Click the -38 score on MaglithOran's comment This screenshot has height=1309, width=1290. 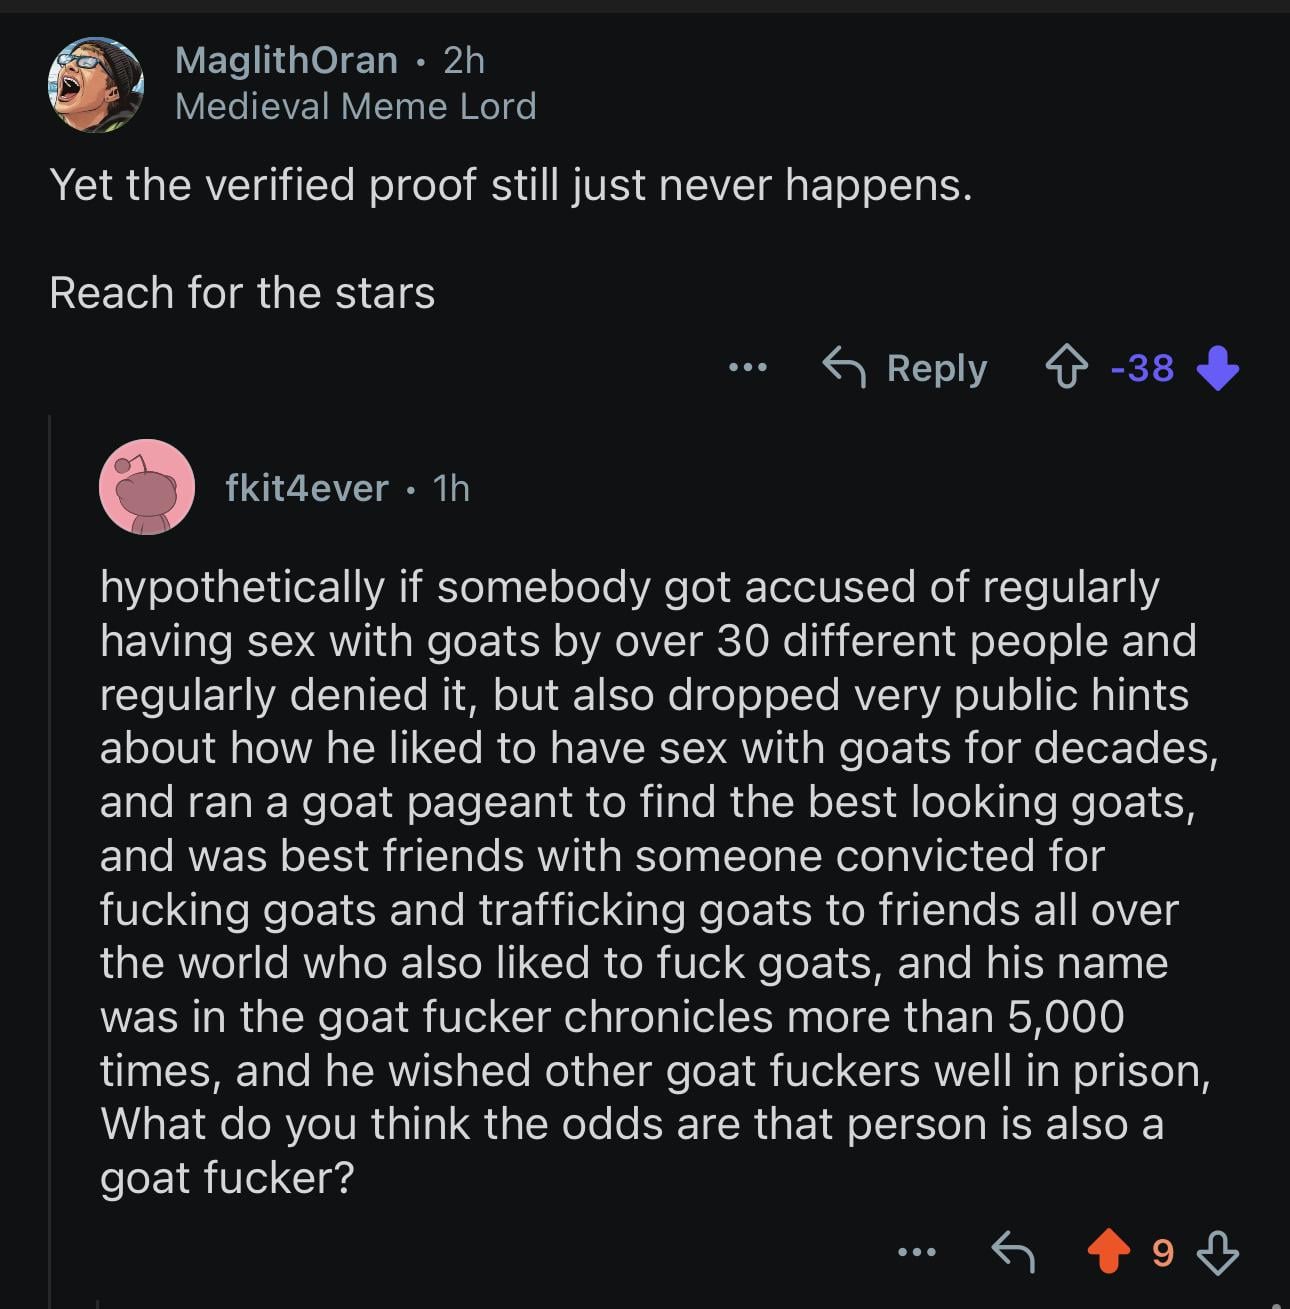pos(1142,368)
